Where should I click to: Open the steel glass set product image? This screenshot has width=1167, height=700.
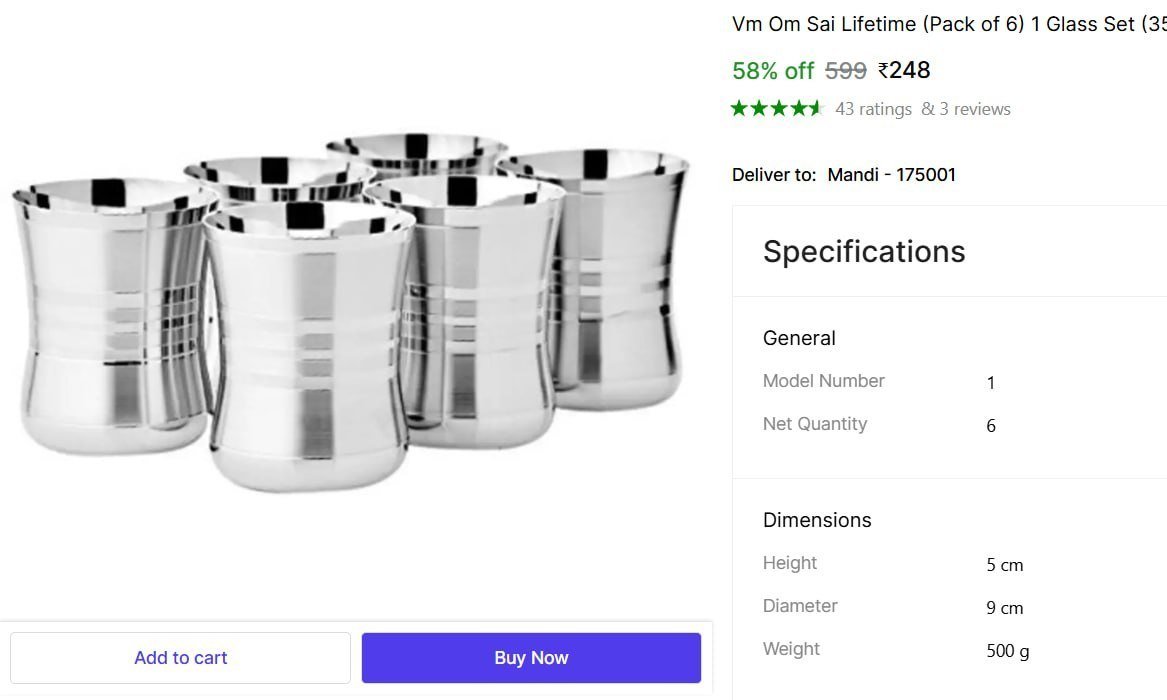tap(350, 310)
